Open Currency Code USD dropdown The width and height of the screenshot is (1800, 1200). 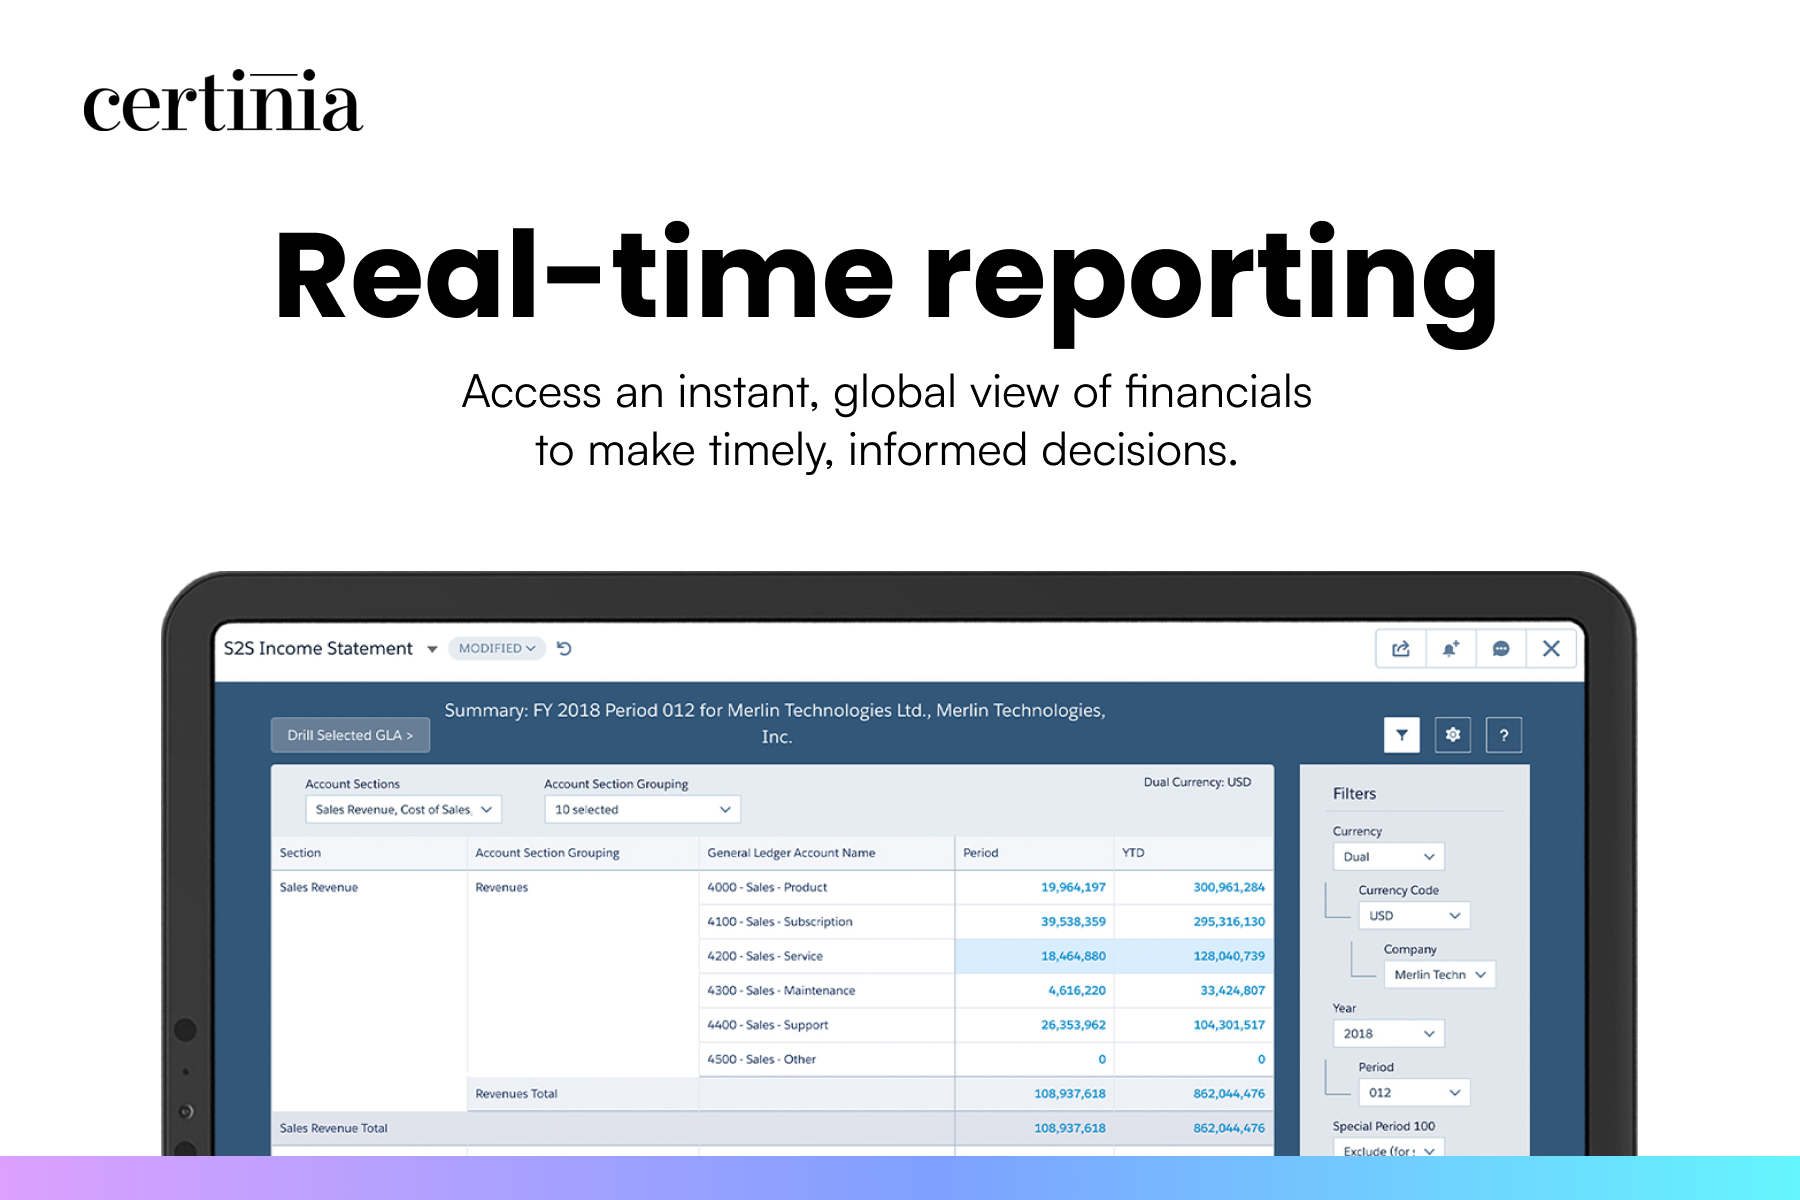[x=1414, y=916]
